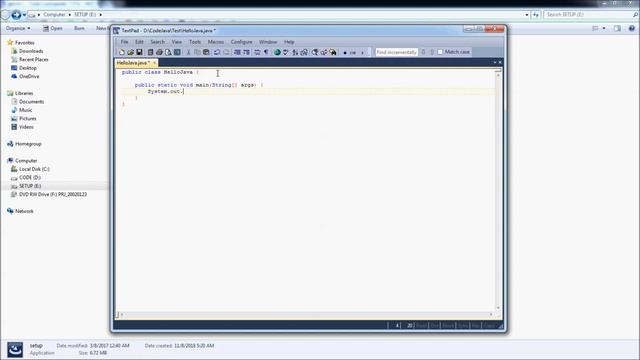Select Network in the sidebar
Screen dimensions: 640x360
pos(24,211)
